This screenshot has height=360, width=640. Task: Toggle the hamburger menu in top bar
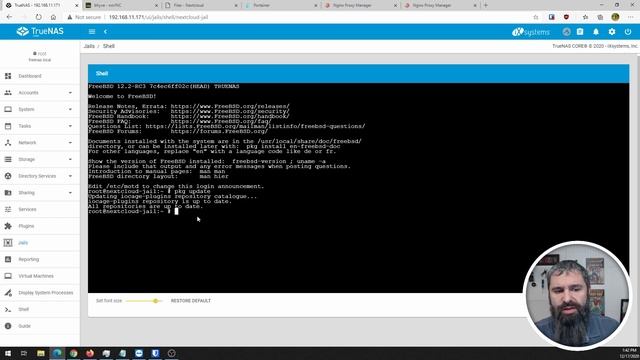[x=92, y=31]
